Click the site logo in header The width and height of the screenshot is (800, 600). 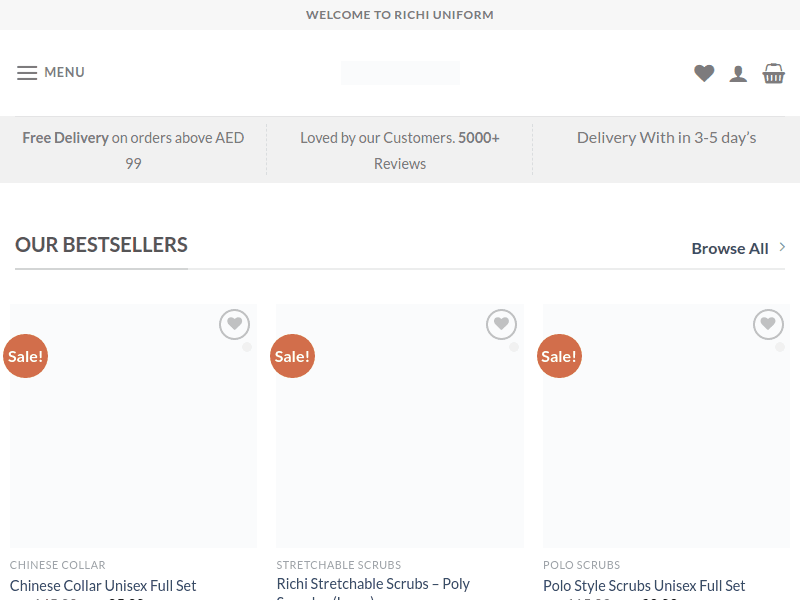pyautogui.click(x=400, y=73)
